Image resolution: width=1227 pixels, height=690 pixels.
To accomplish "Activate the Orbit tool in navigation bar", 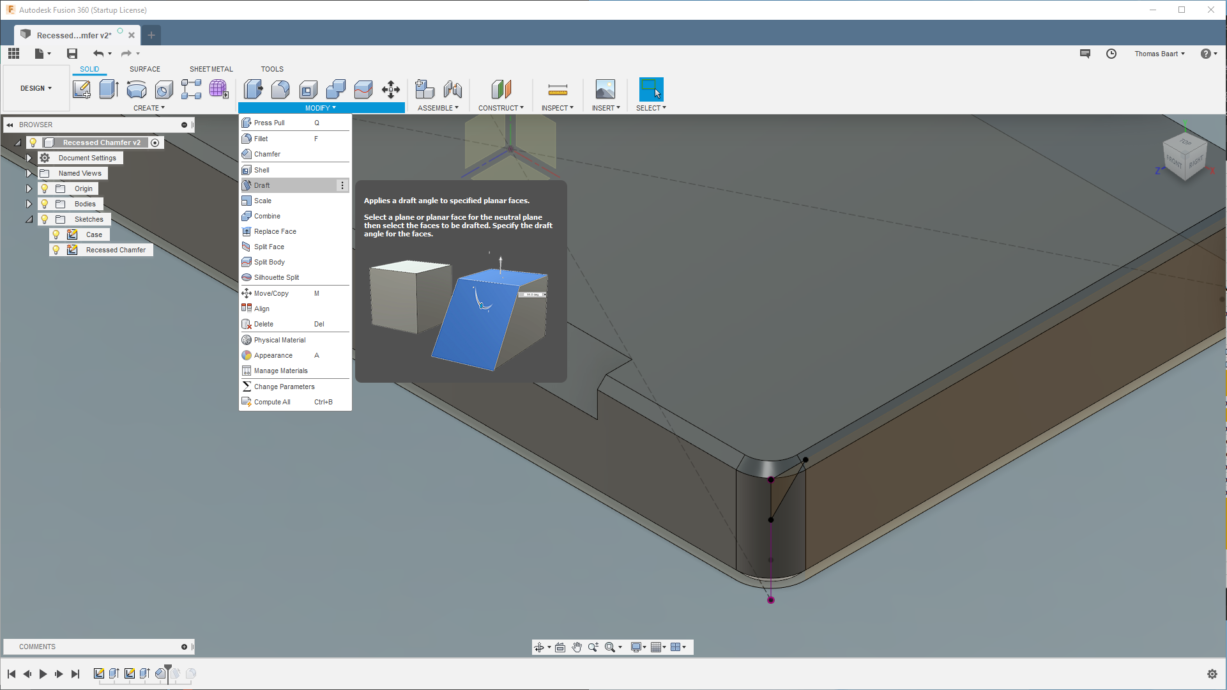I will pyautogui.click(x=540, y=646).
